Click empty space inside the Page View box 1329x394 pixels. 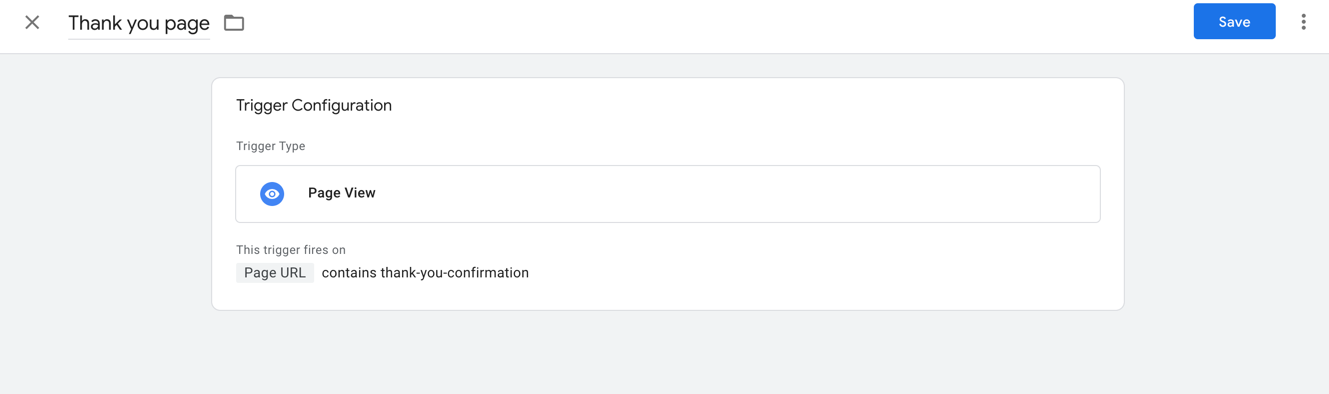(740, 194)
